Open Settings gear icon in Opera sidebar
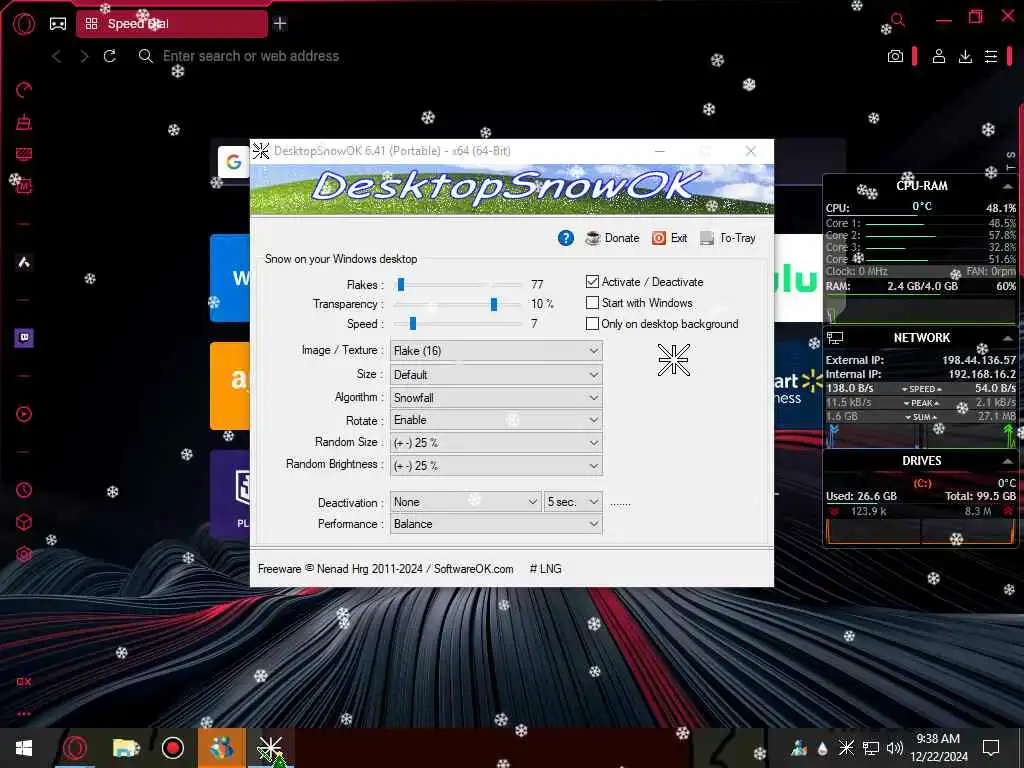 coord(24,554)
